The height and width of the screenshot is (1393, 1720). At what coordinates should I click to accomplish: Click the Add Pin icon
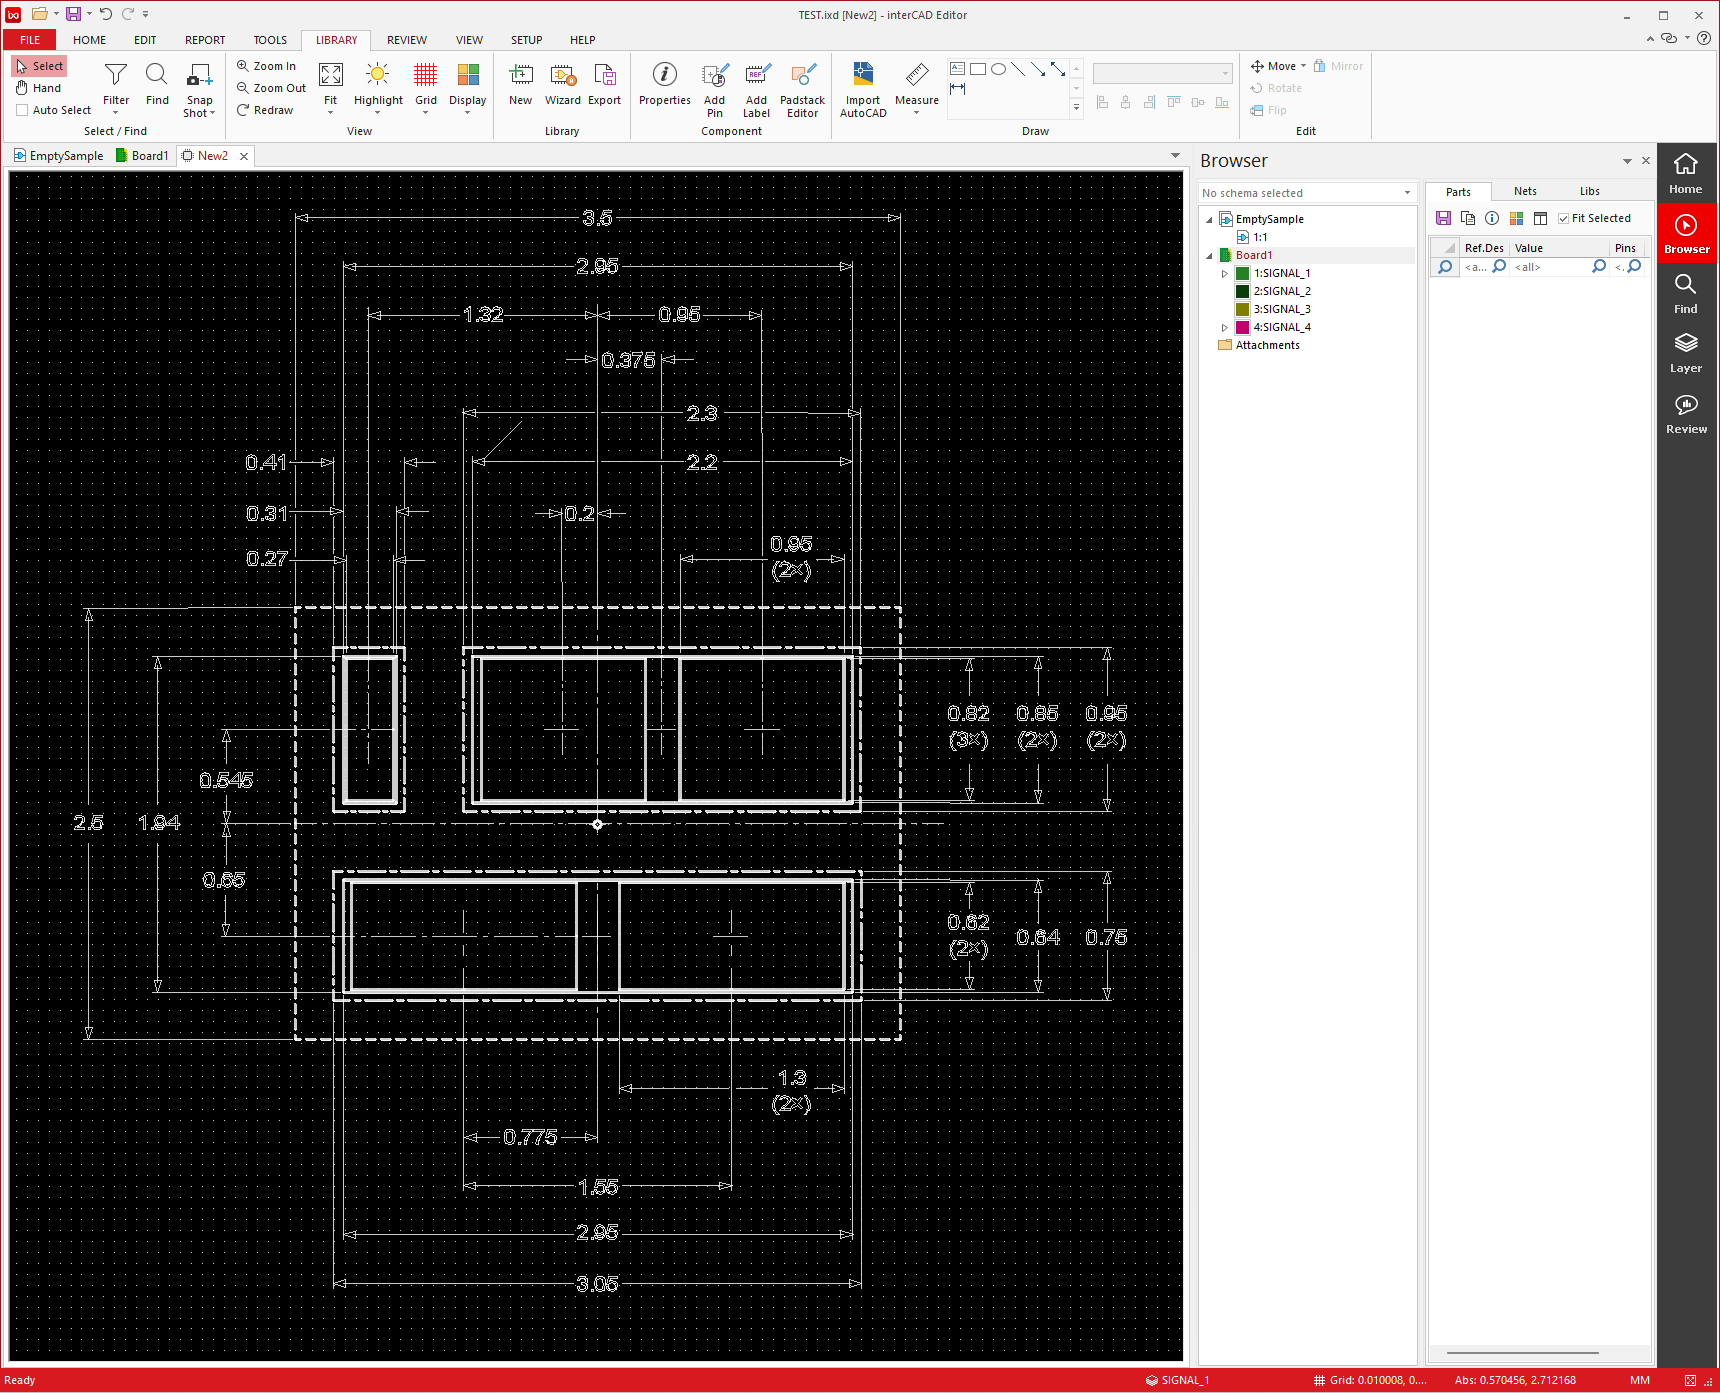[x=715, y=75]
